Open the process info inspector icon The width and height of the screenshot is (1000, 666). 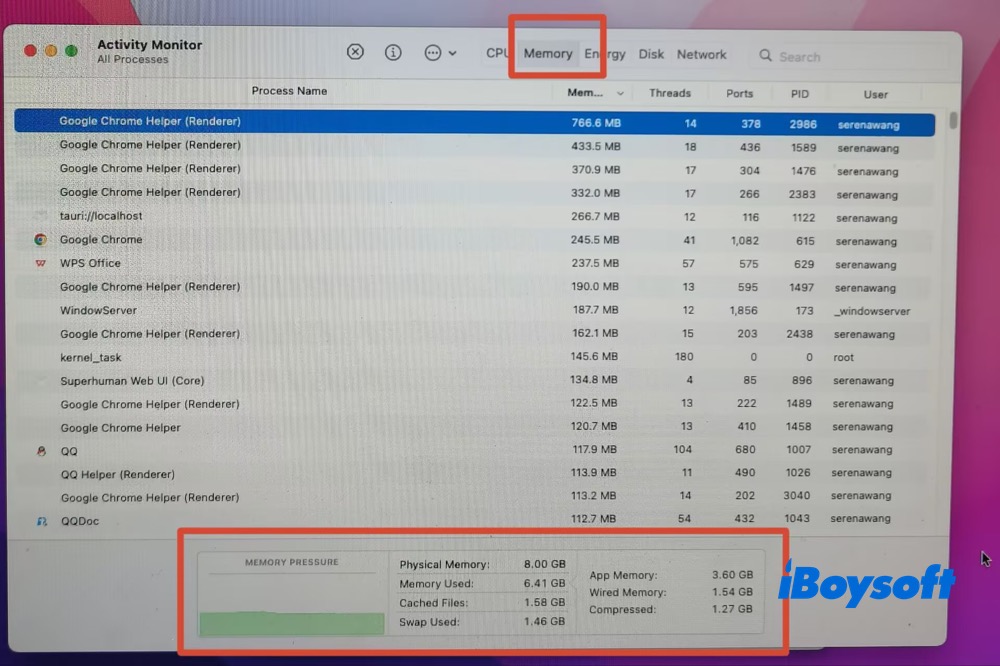[393, 52]
